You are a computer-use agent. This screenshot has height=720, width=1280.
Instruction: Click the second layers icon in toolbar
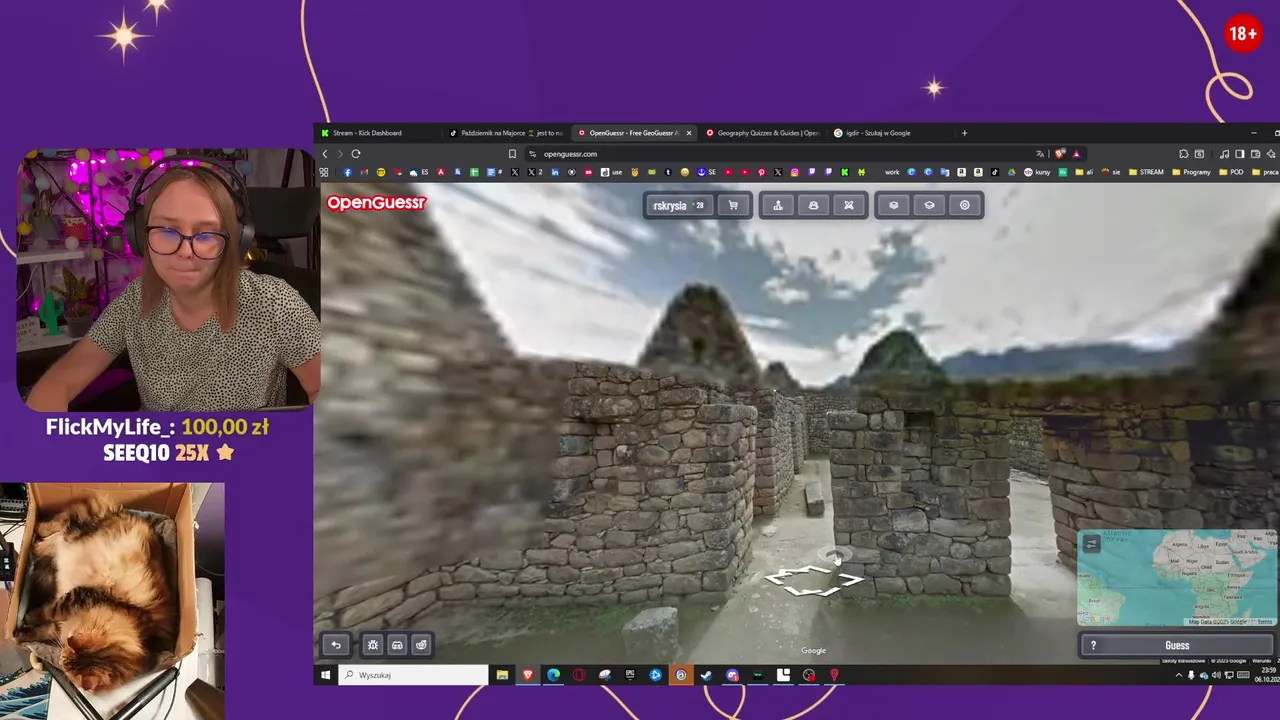929,205
